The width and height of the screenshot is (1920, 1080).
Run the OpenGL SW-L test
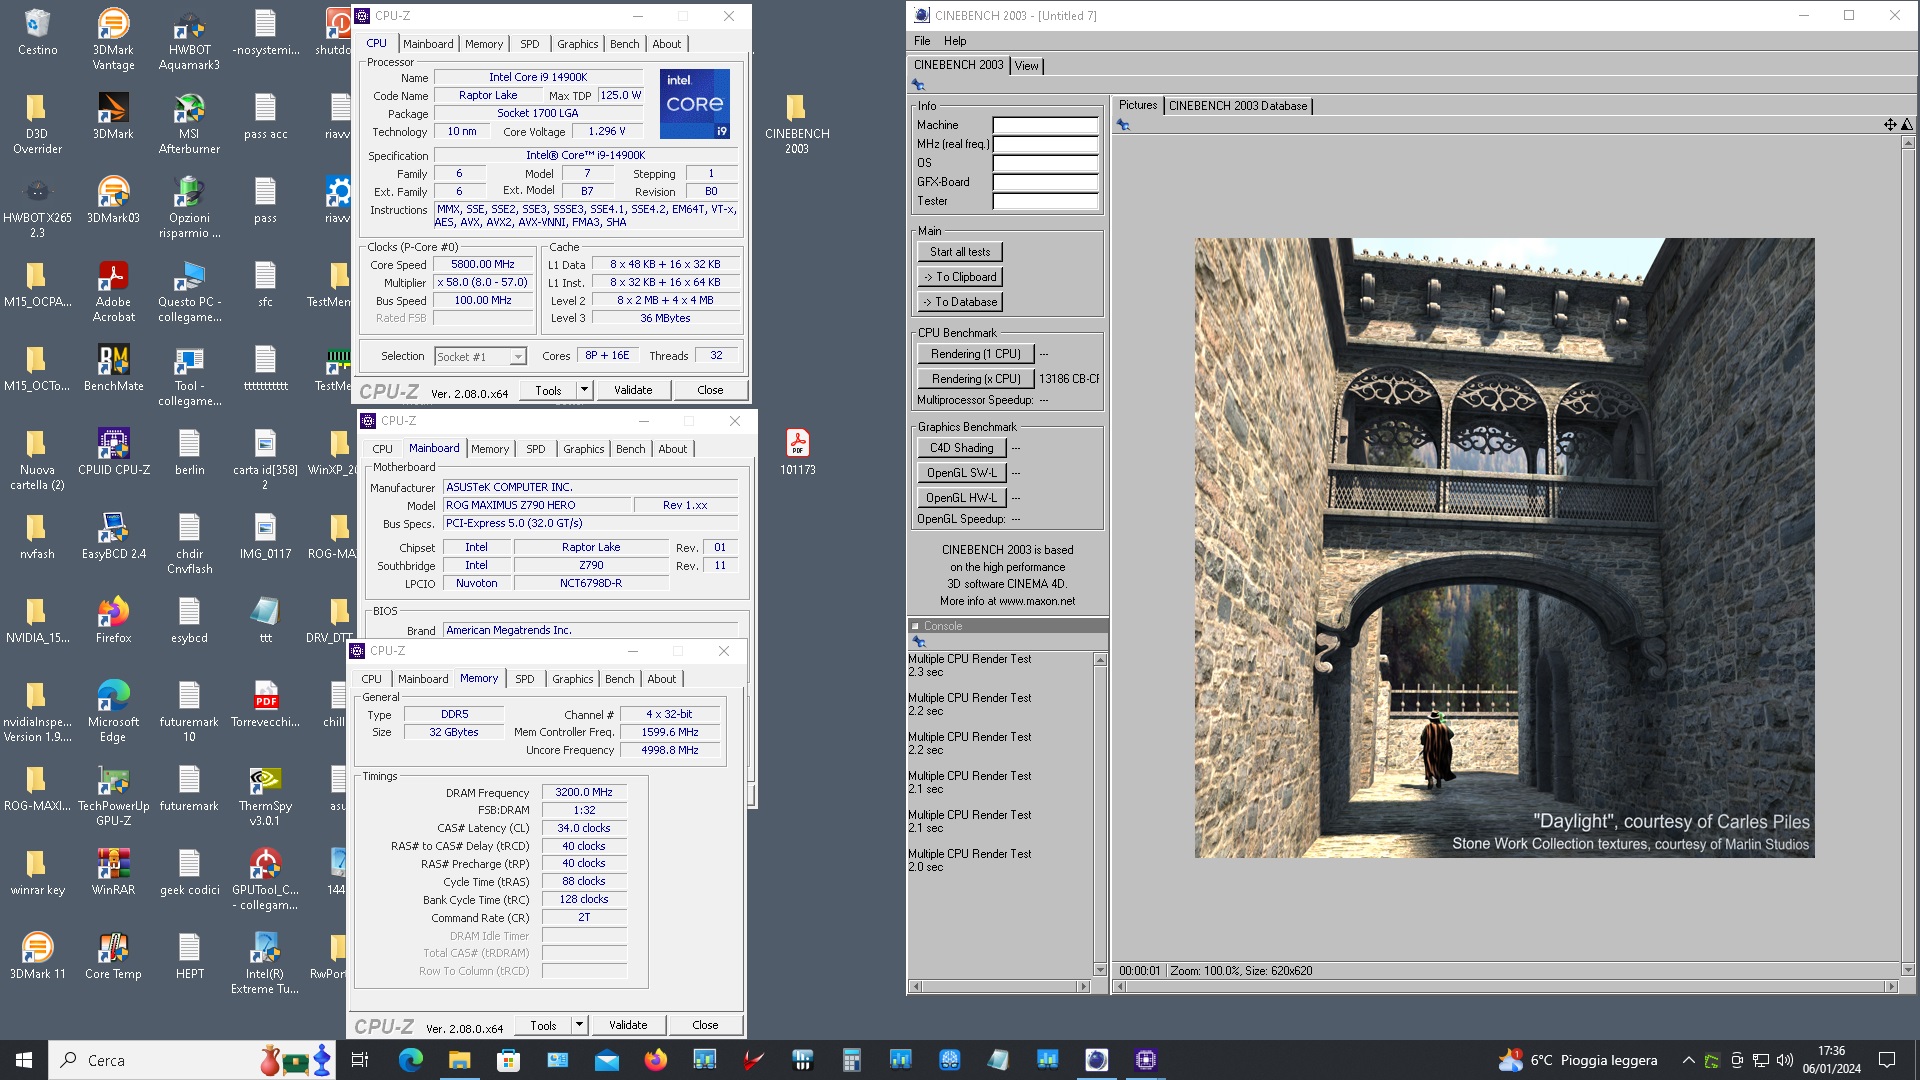[961, 473]
